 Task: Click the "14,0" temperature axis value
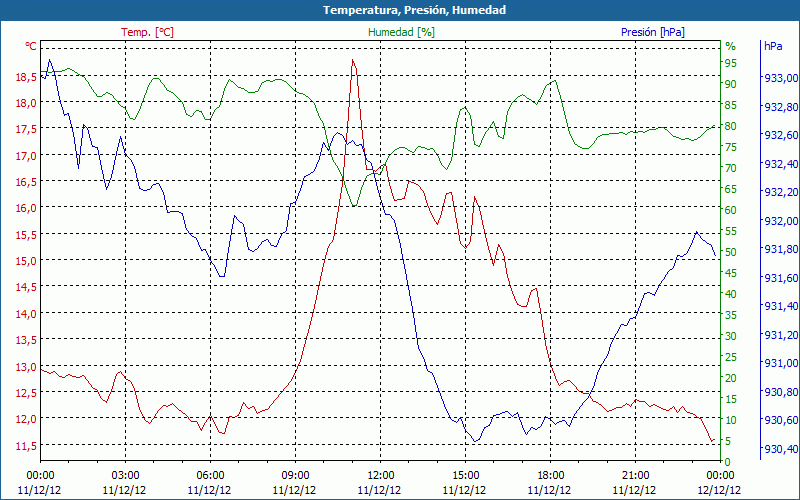(x=26, y=314)
